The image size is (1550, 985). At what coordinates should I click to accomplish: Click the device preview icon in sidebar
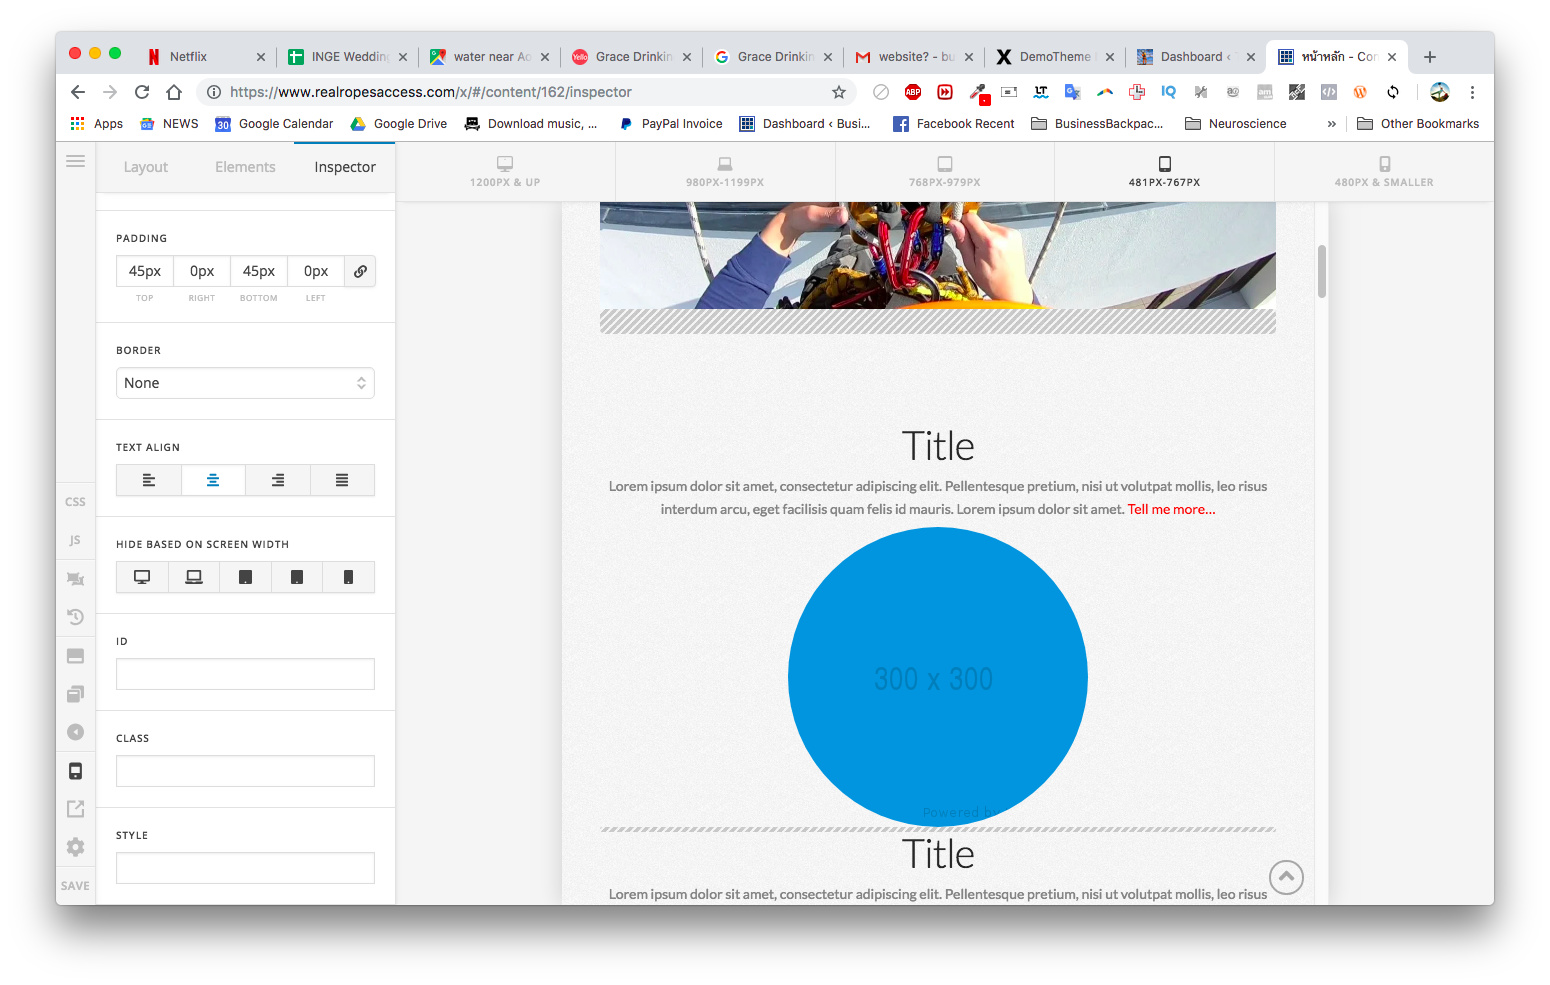(x=75, y=771)
